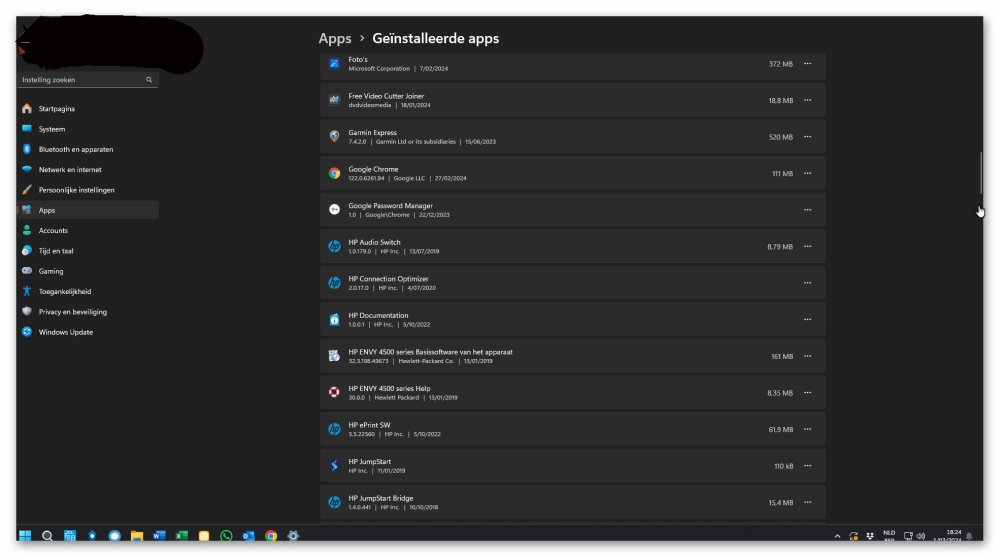This screenshot has width=1000, height=557.
Task: Click the Apps breadcrumb link
Action: pos(334,38)
